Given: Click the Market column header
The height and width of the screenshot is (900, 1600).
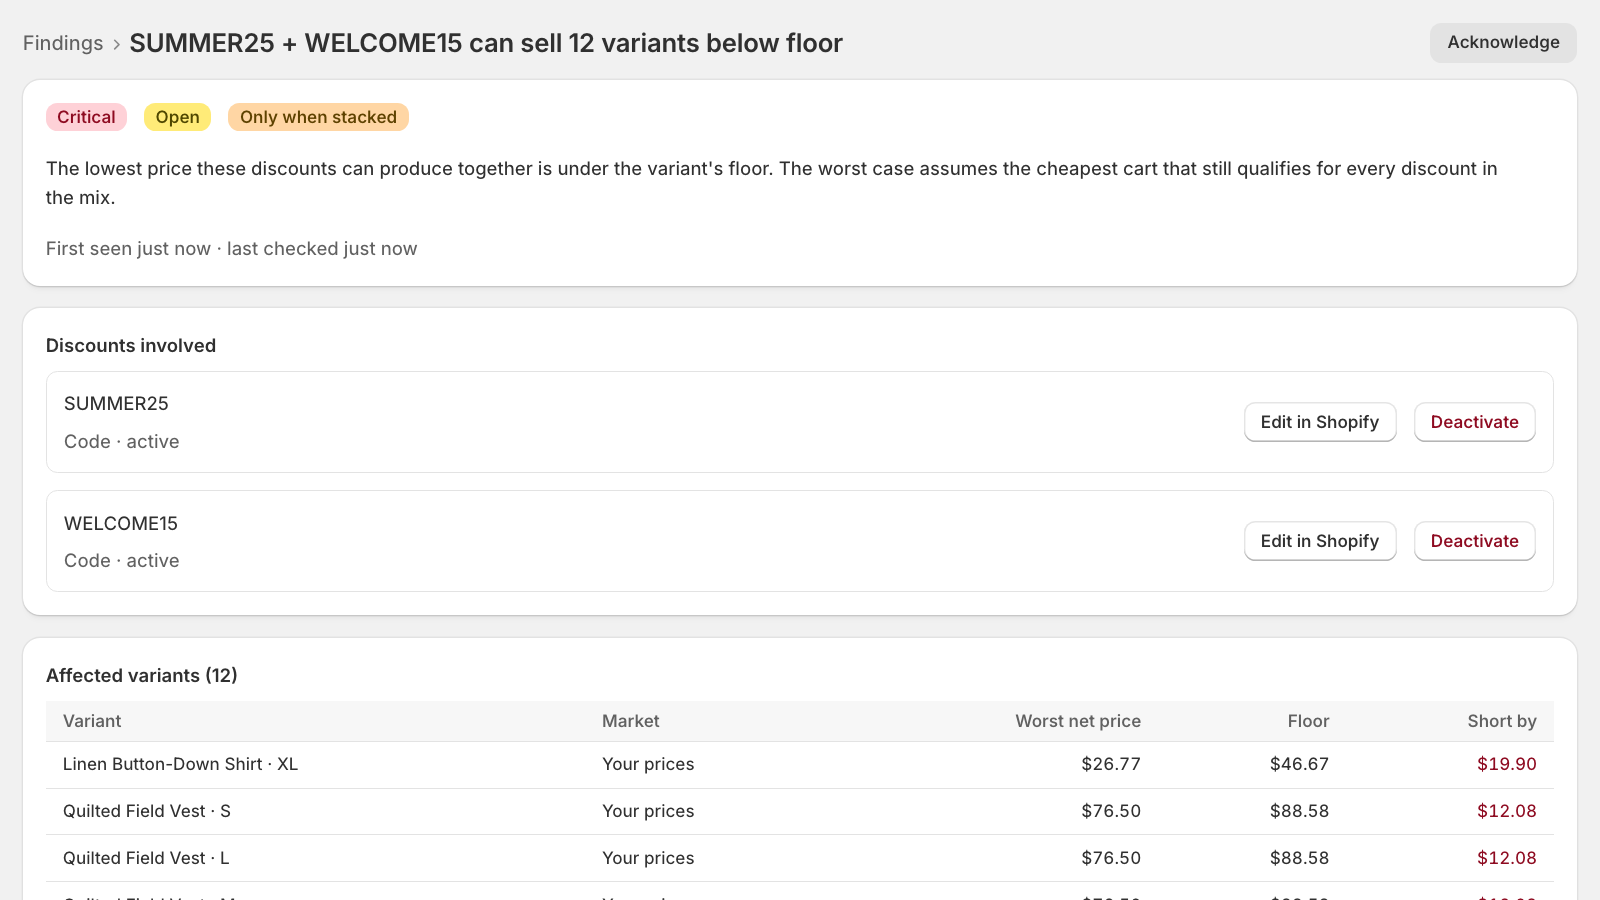Looking at the screenshot, I should click(x=631, y=721).
